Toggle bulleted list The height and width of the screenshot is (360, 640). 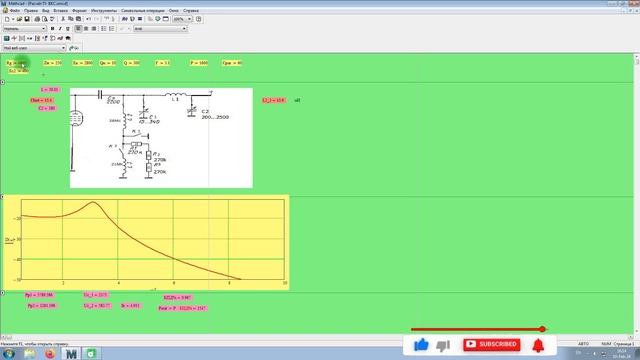pyautogui.click(x=104, y=29)
